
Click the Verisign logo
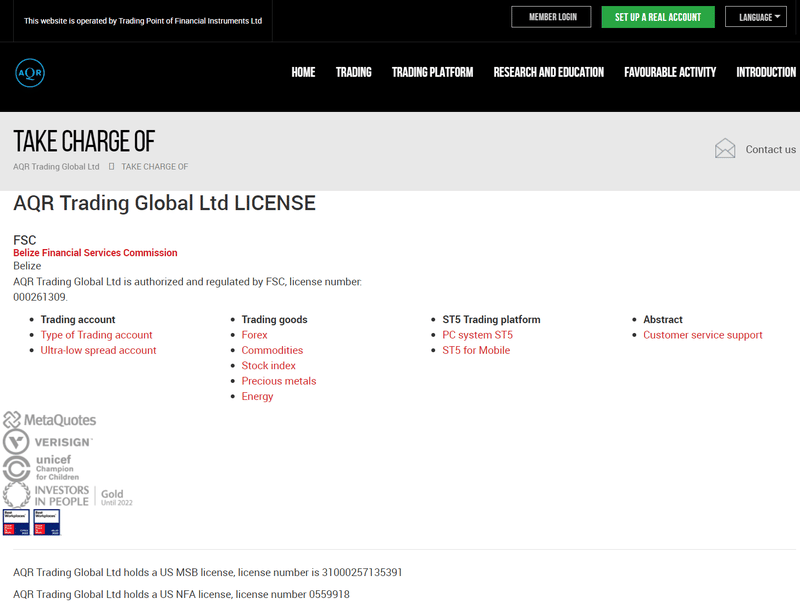coord(48,442)
